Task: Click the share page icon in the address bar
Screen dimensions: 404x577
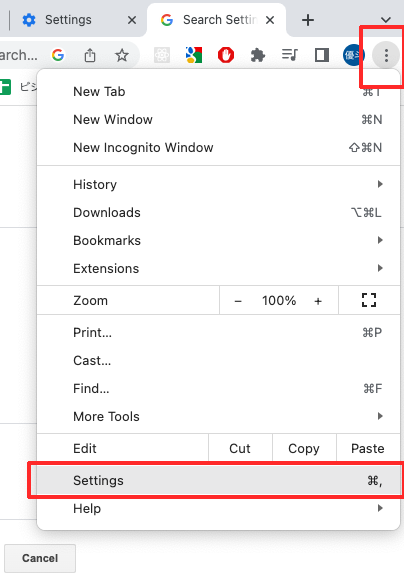Action: pyautogui.click(x=90, y=56)
